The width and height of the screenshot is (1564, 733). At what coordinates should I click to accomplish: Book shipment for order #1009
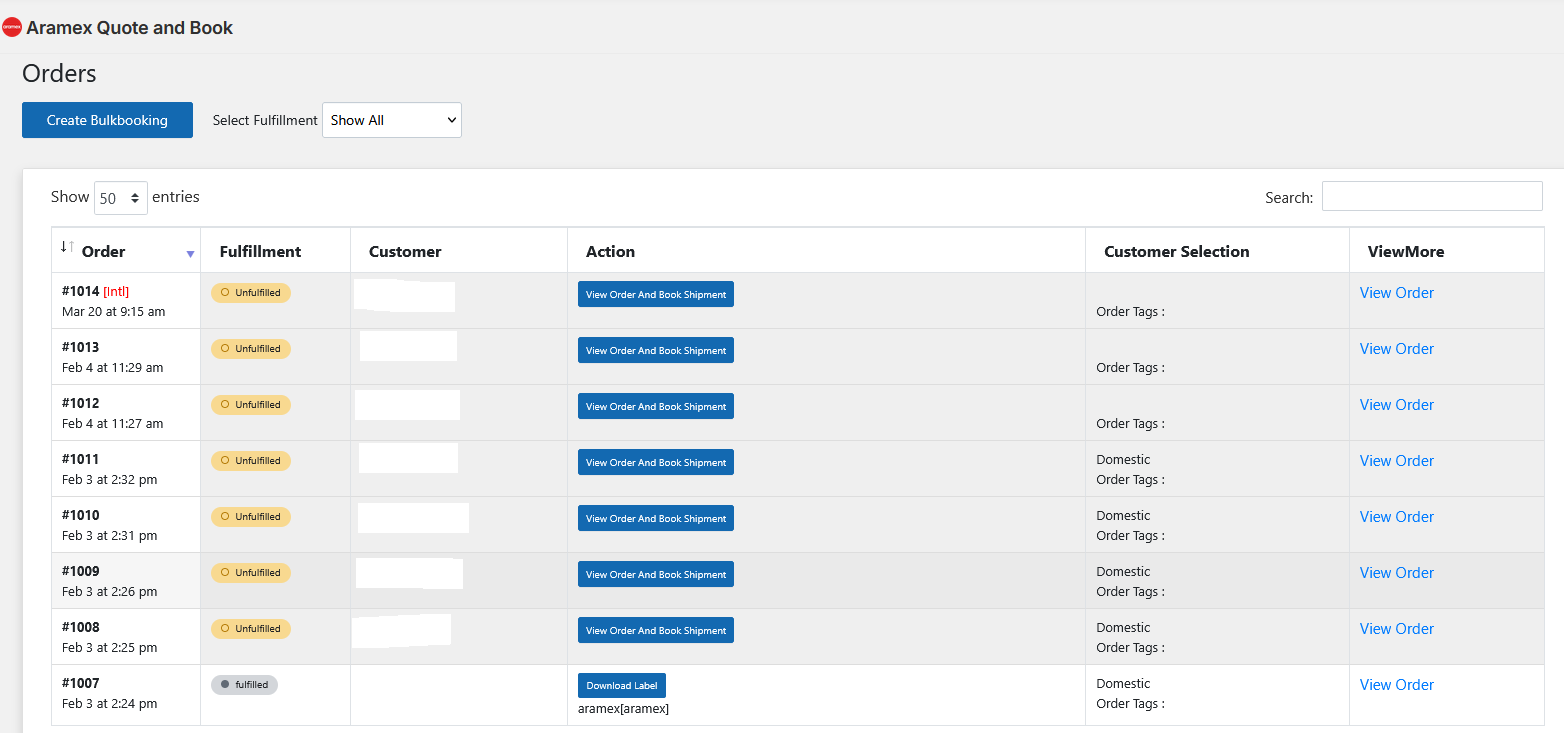click(656, 574)
